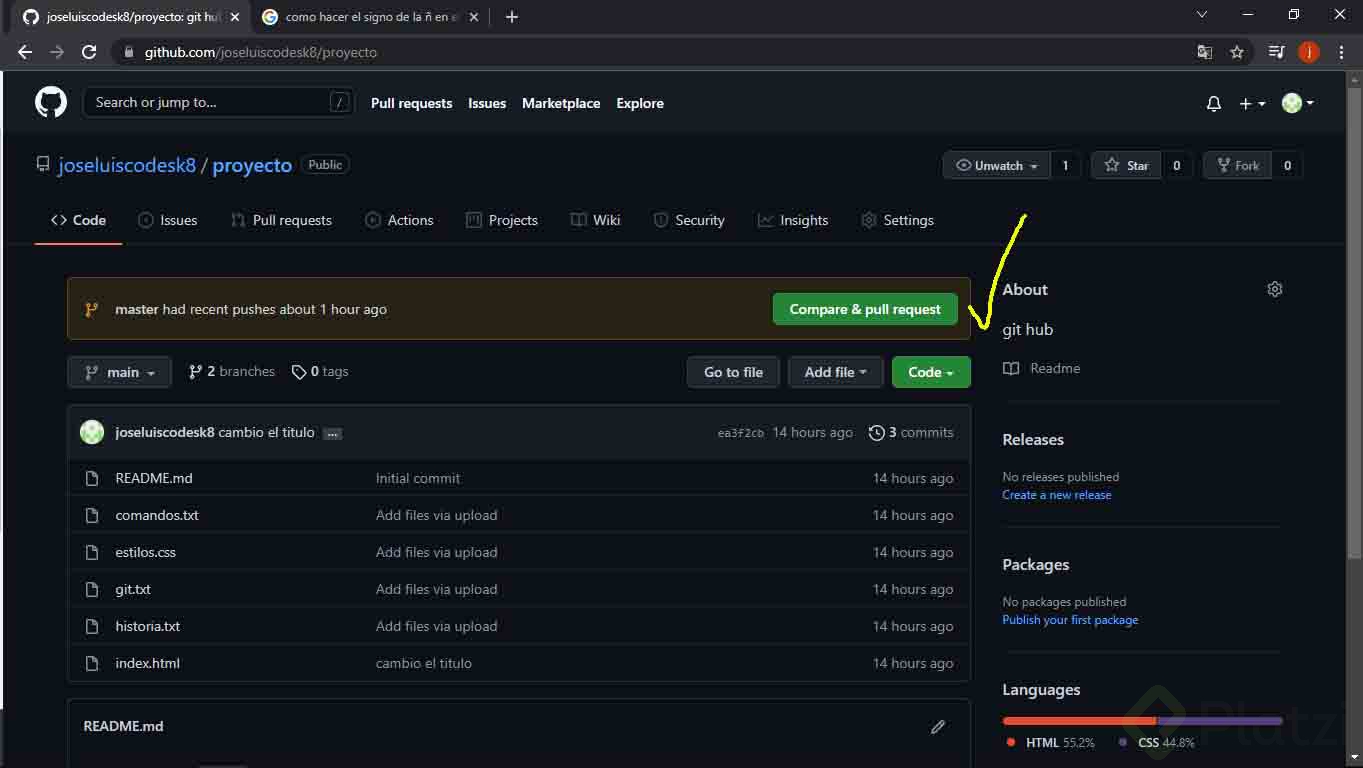Open the joseluiscodesk8 owner link
Image resolution: width=1363 pixels, height=768 pixels.
coord(127,165)
